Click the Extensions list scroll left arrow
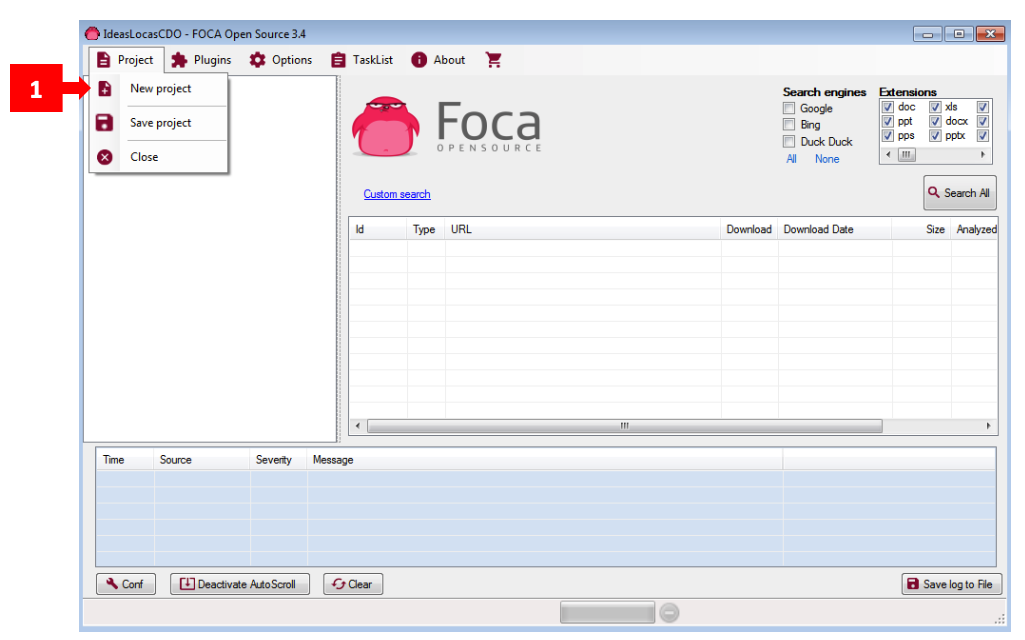Viewport: 1025px width, 640px height. coord(888,155)
